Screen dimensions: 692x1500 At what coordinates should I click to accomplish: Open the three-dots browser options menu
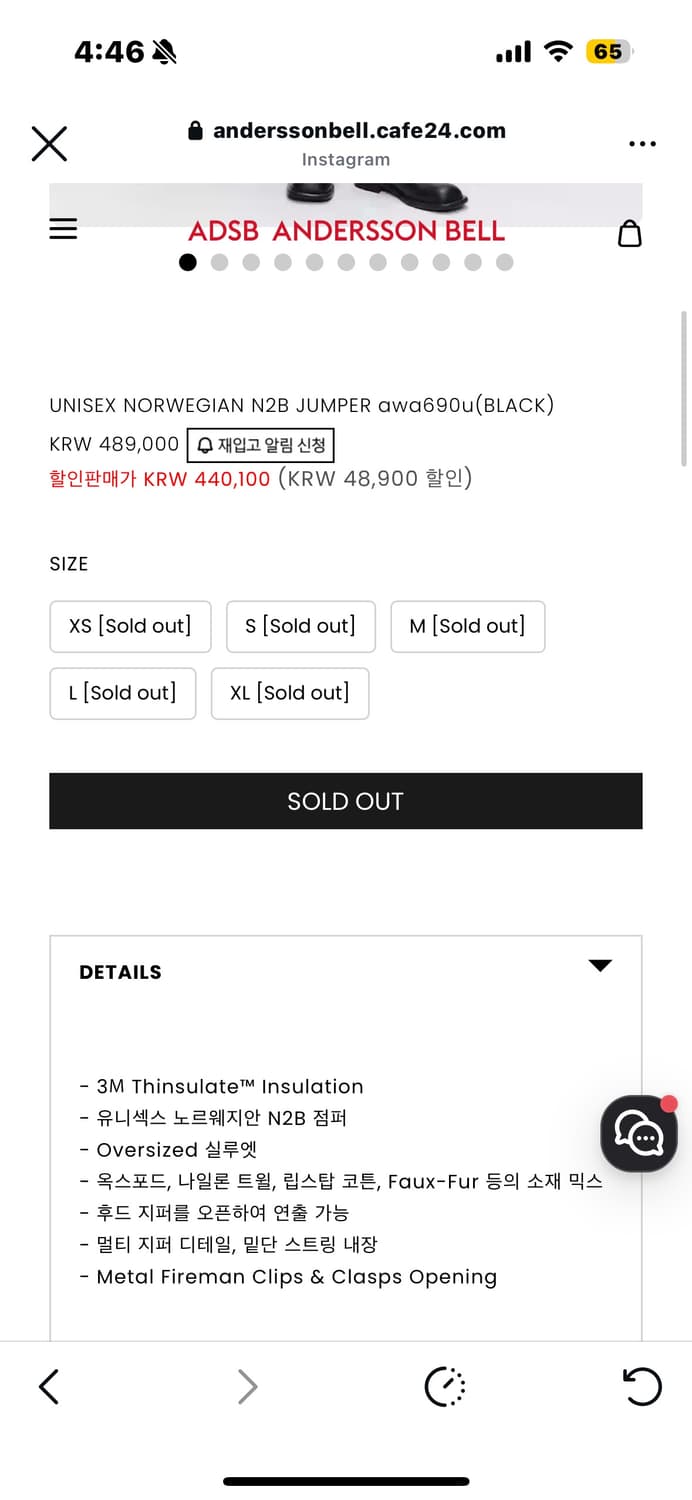click(642, 144)
